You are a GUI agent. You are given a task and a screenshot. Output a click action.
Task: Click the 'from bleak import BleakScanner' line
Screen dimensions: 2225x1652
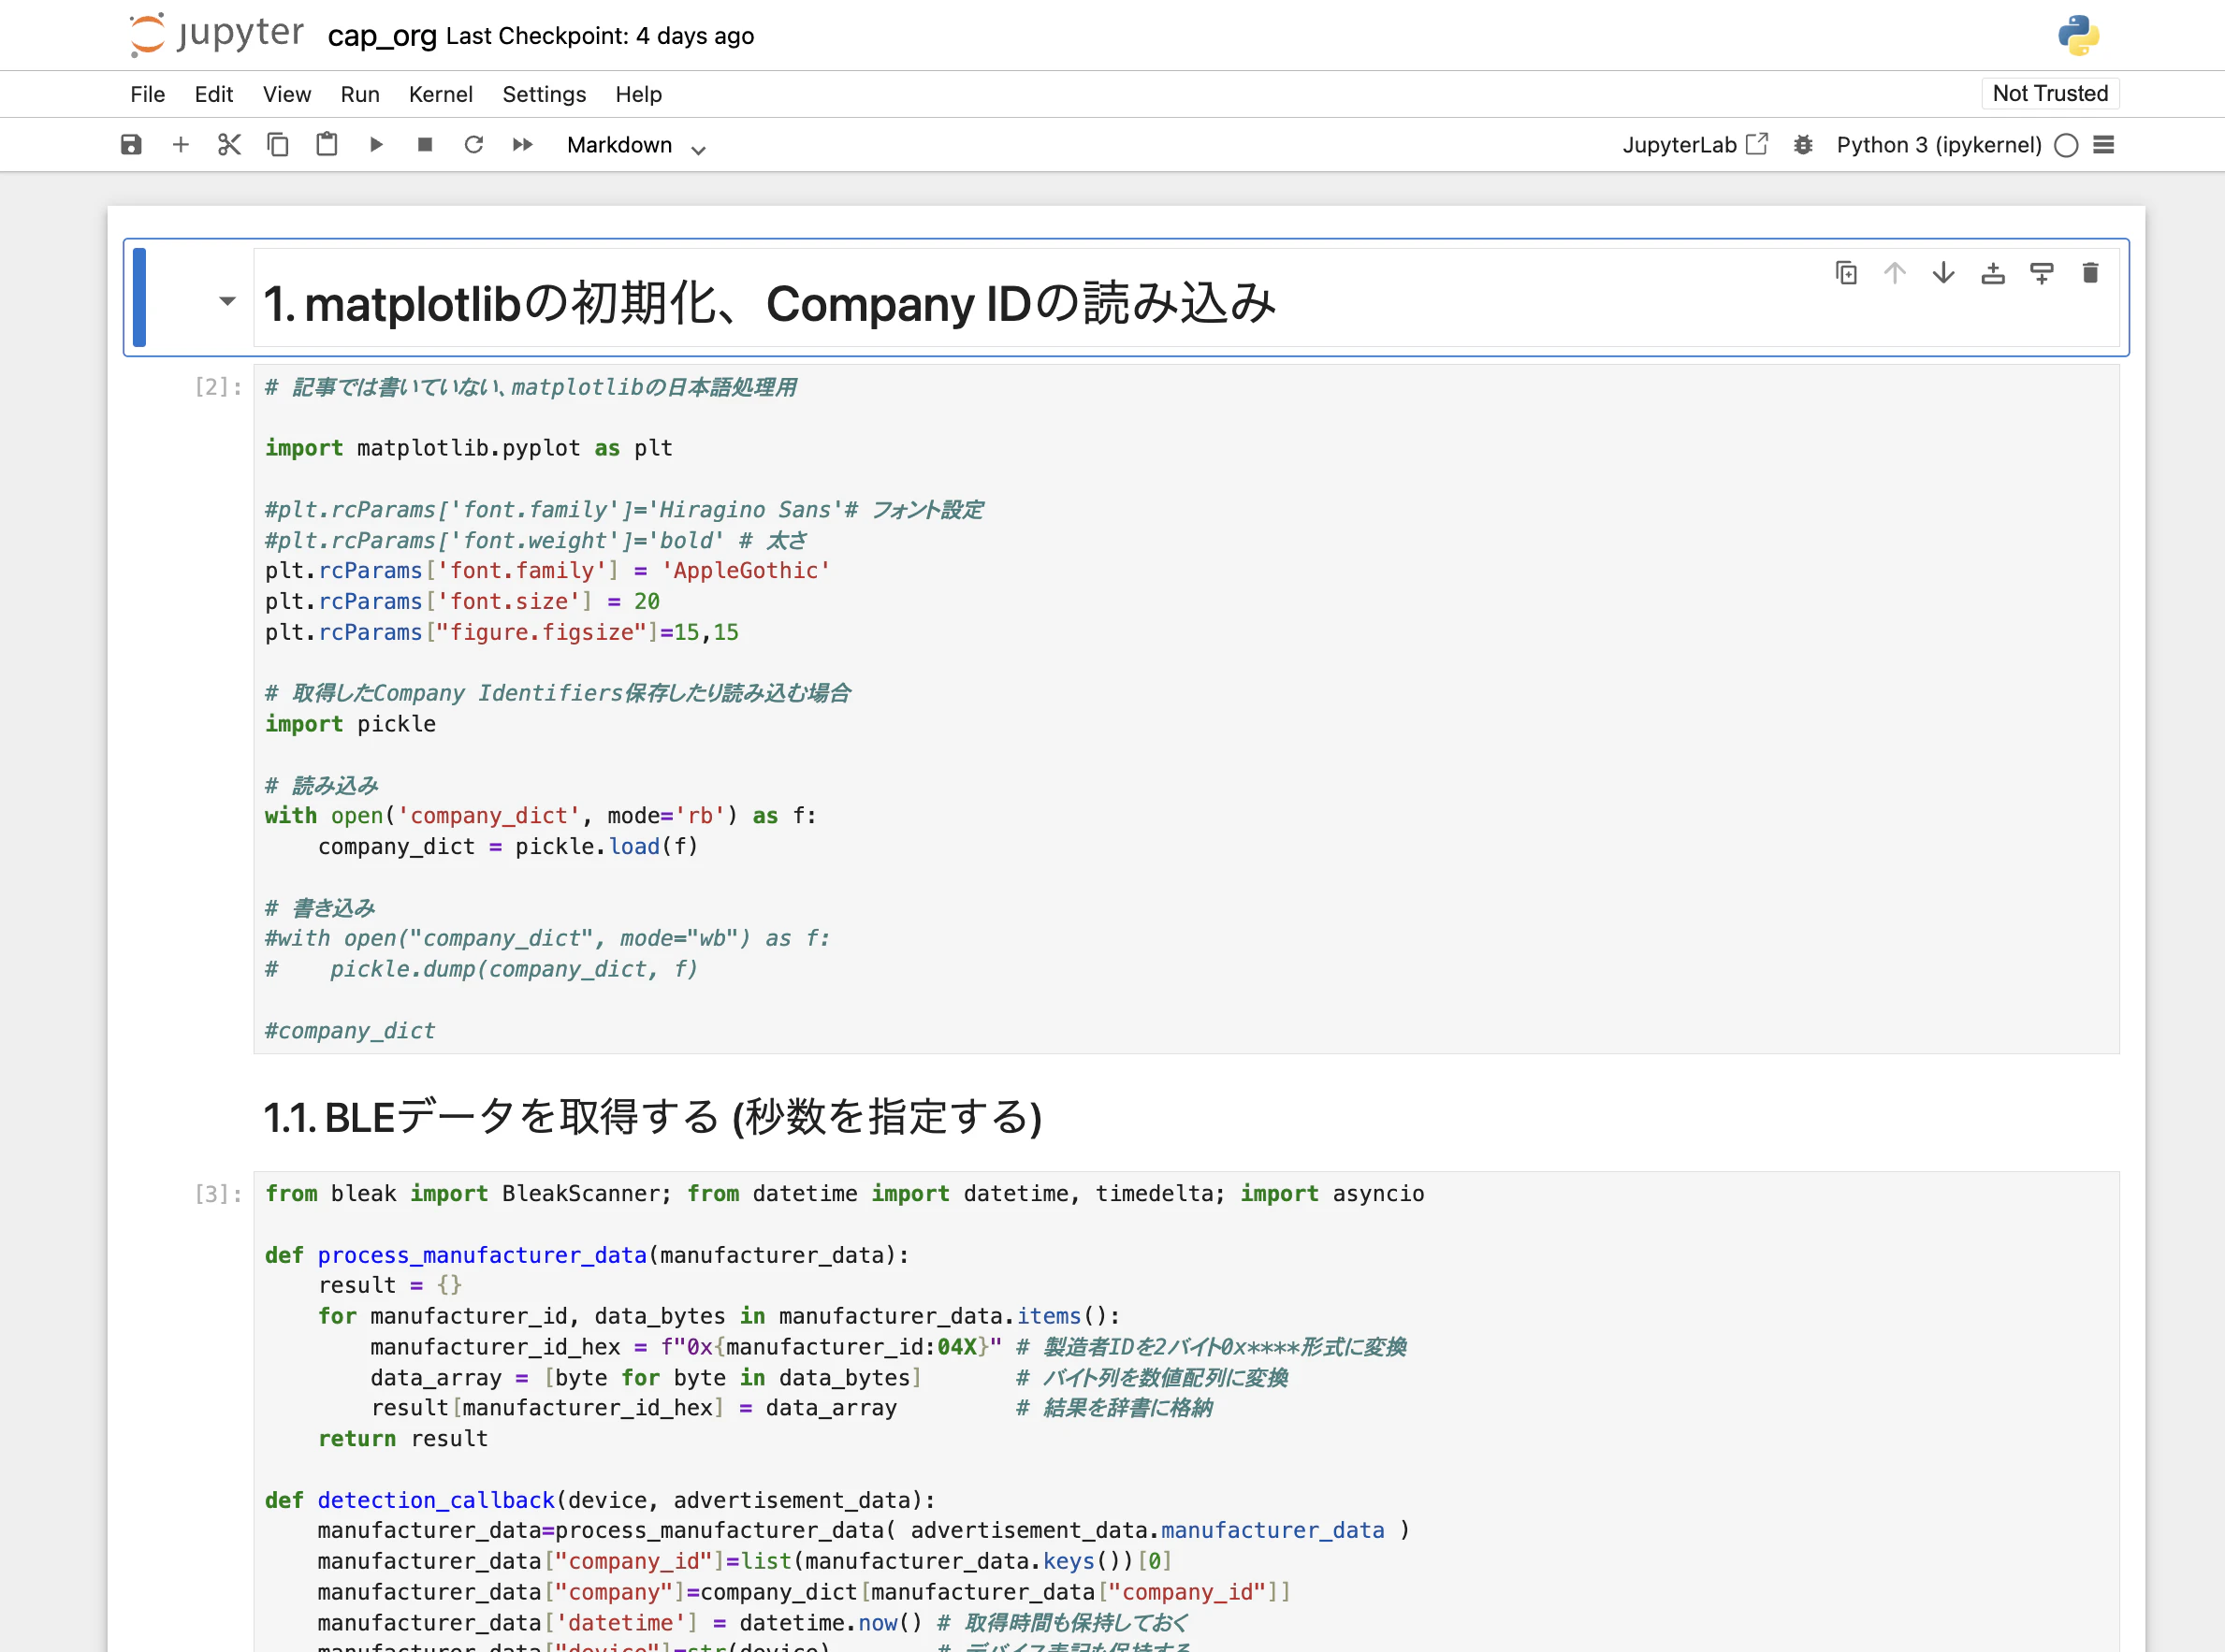coord(845,1194)
